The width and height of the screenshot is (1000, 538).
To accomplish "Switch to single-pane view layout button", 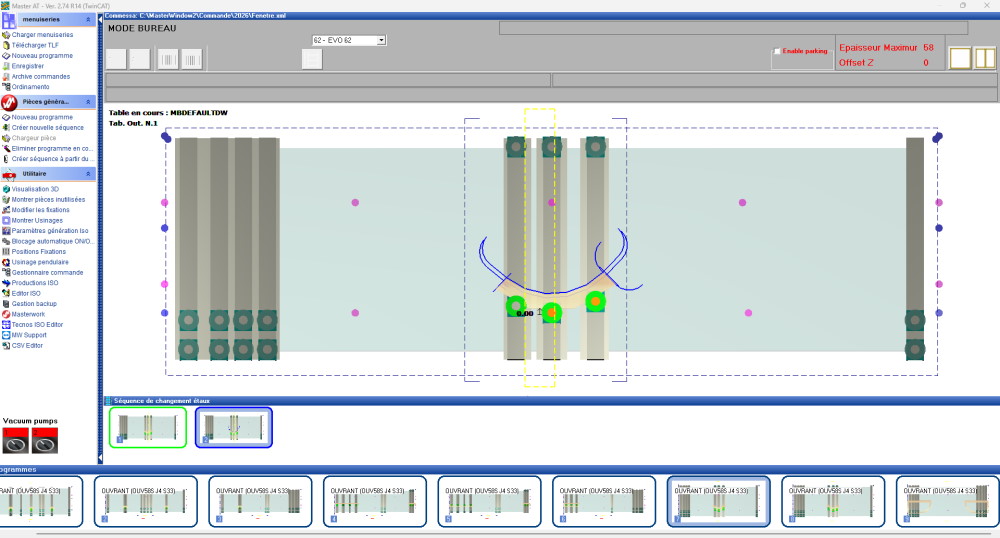I will coord(960,59).
